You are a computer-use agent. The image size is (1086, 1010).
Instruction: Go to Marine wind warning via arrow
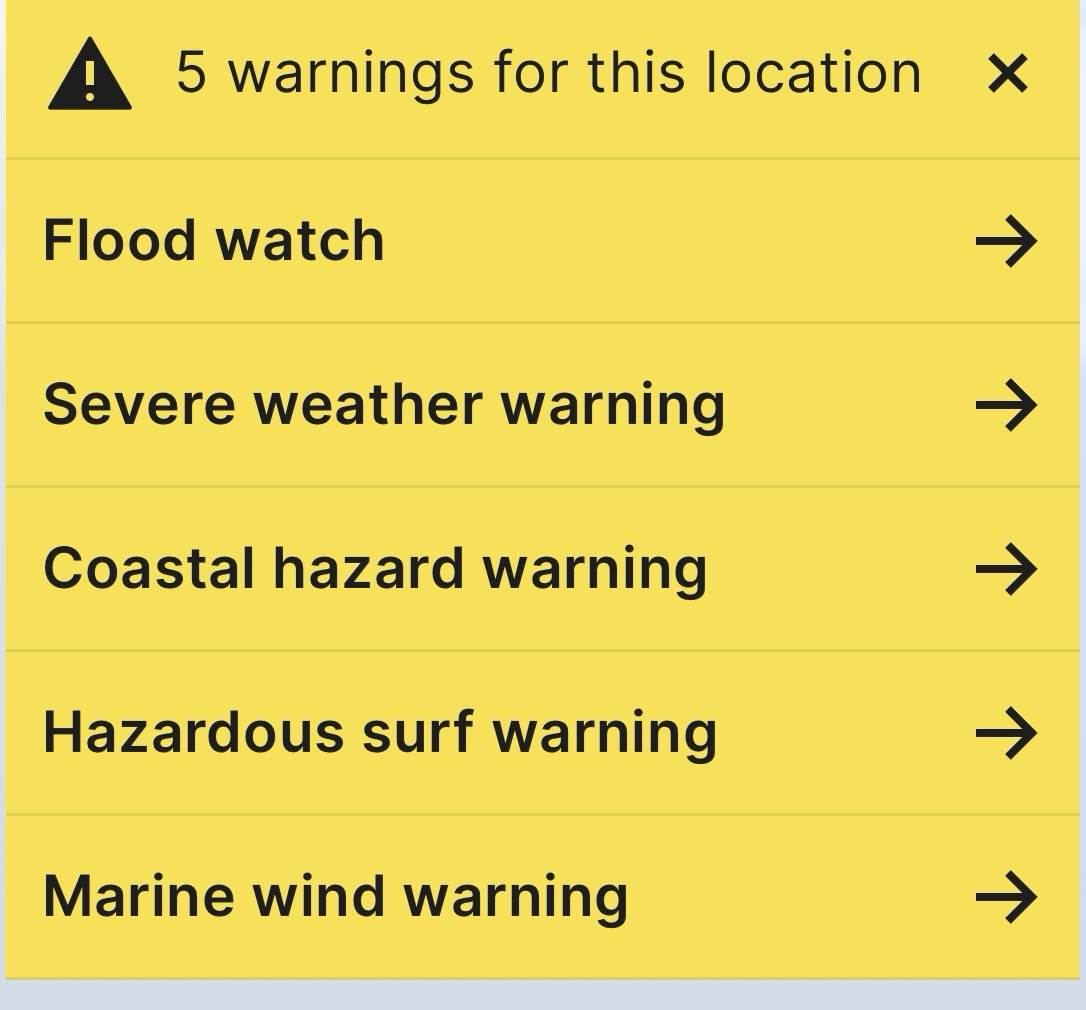[x=1006, y=896]
